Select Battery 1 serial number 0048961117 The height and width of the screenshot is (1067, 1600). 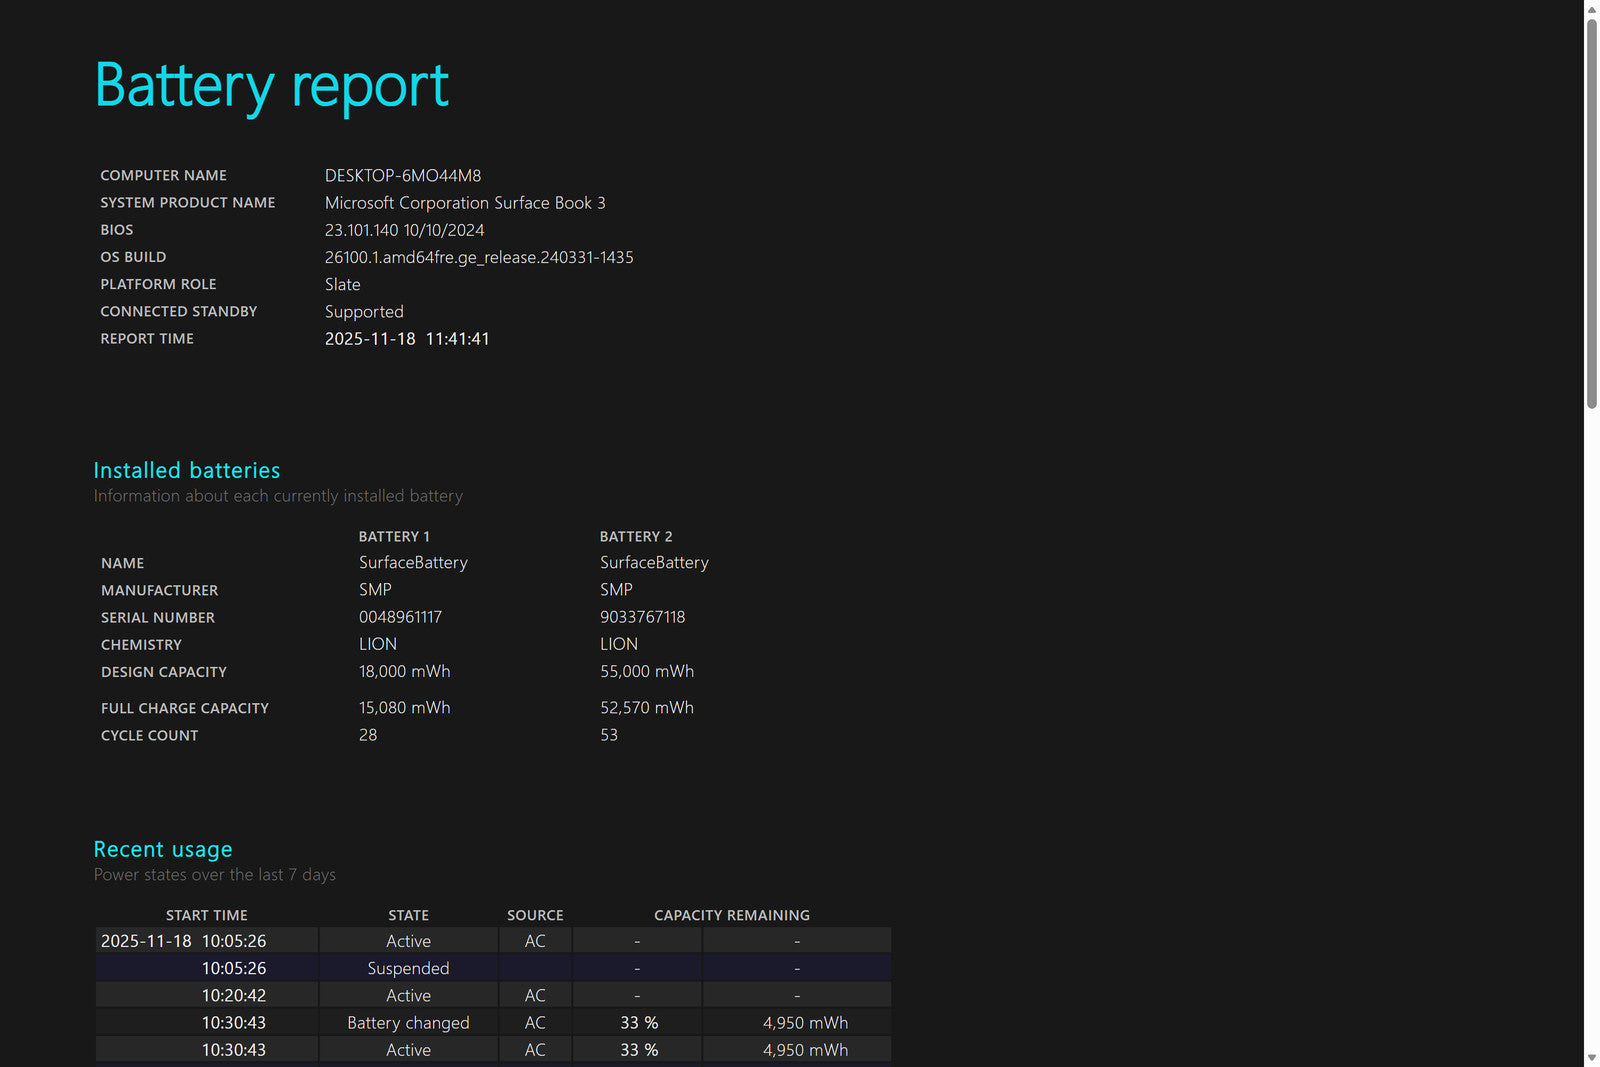pyautogui.click(x=400, y=617)
